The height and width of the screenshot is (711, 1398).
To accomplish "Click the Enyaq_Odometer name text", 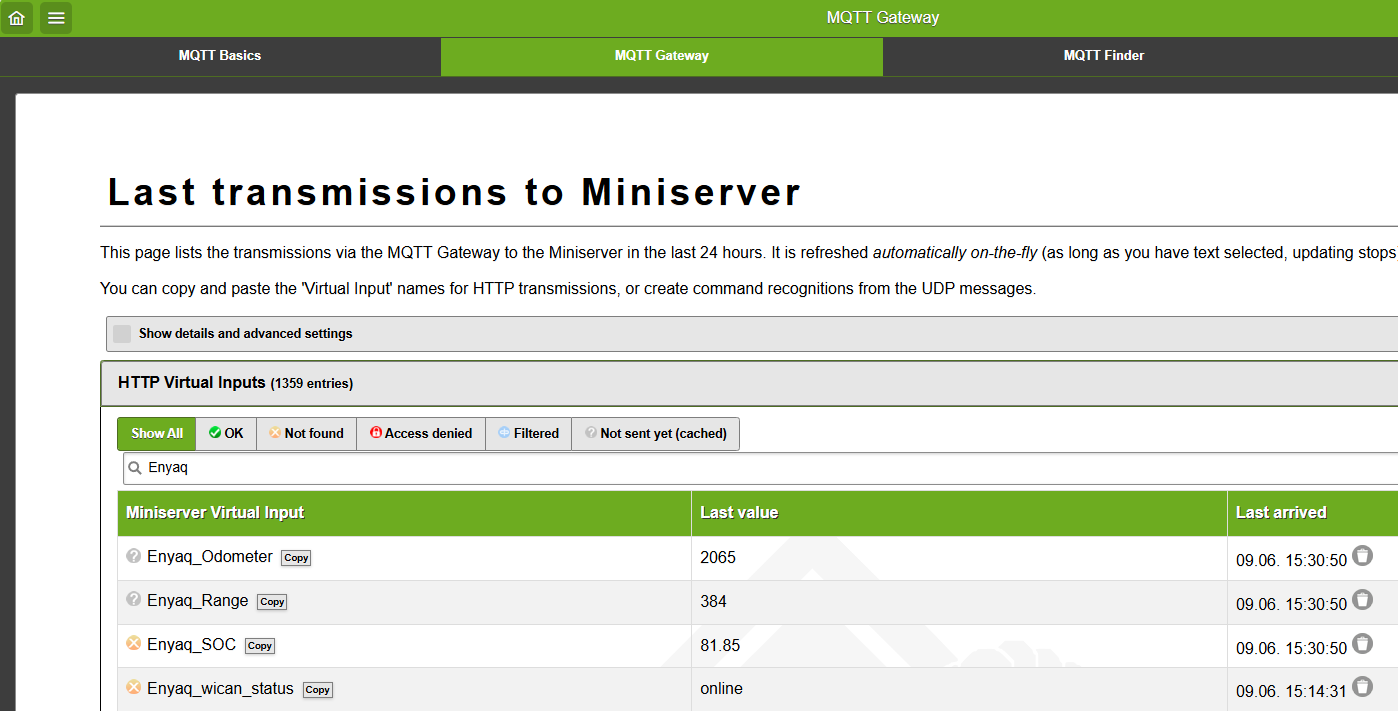I will click(x=210, y=557).
